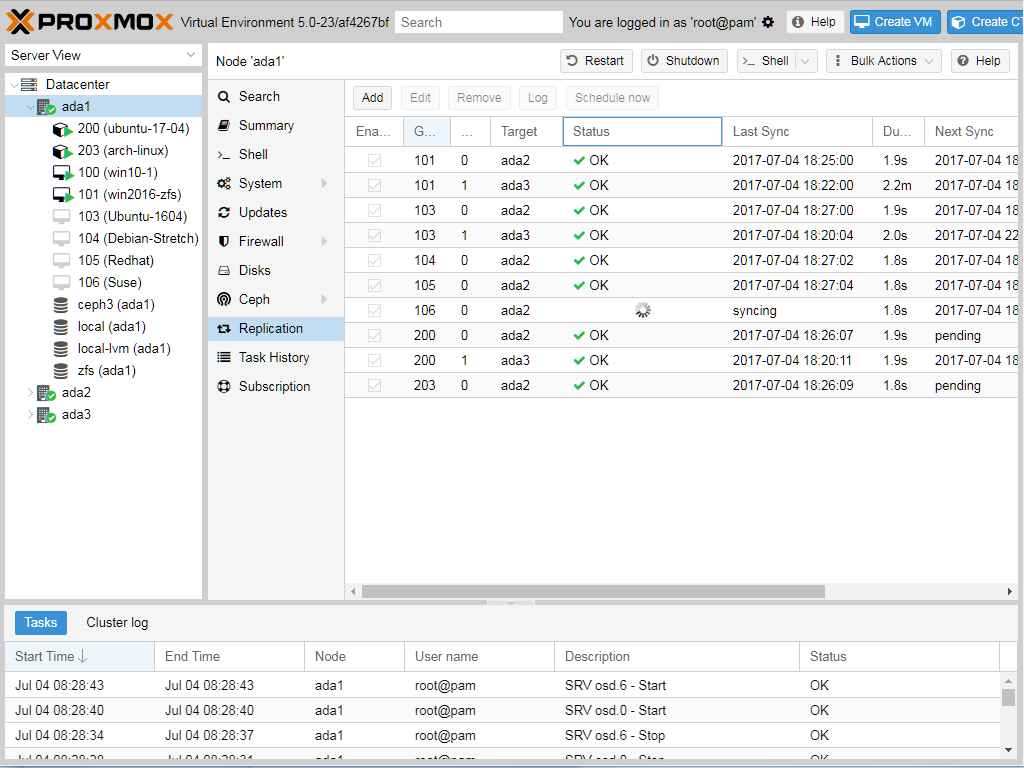This screenshot has width=1024, height=768.
Task: Open the Bulk Actions dropdown
Action: [x=882, y=60]
